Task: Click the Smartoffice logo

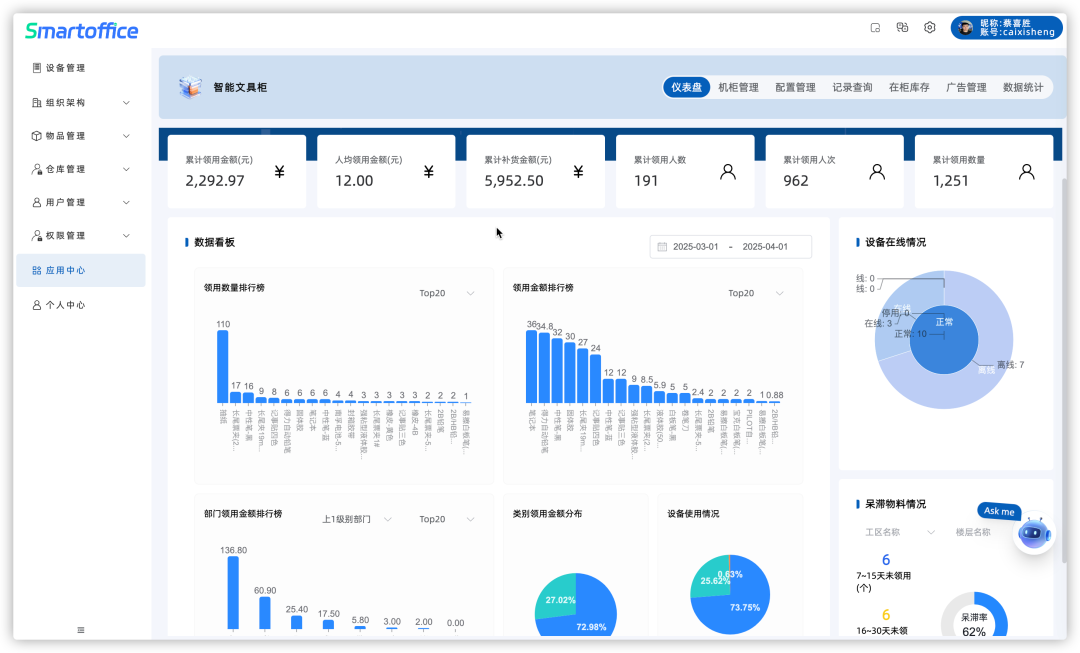Action: (82, 30)
